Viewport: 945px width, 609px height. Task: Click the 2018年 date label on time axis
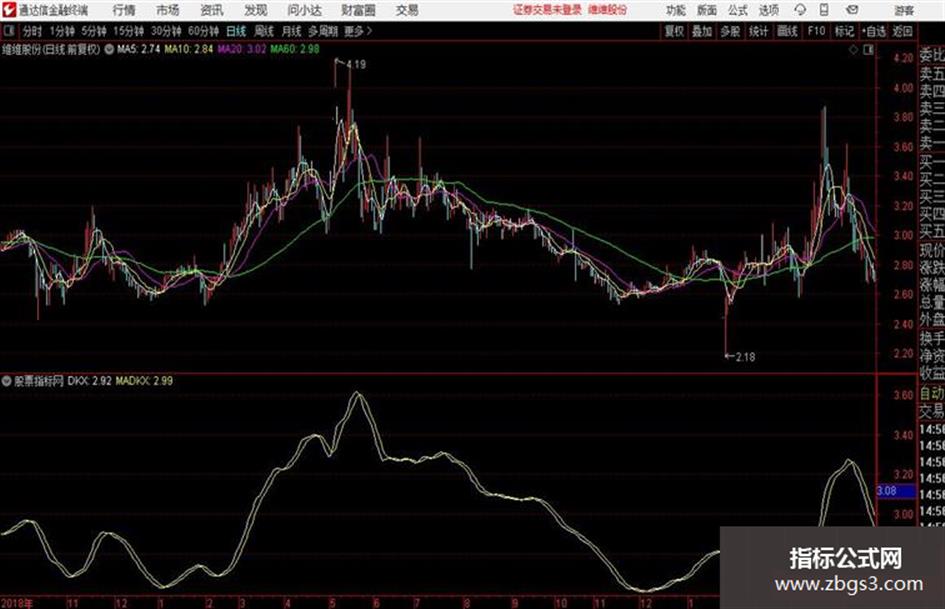[16, 602]
